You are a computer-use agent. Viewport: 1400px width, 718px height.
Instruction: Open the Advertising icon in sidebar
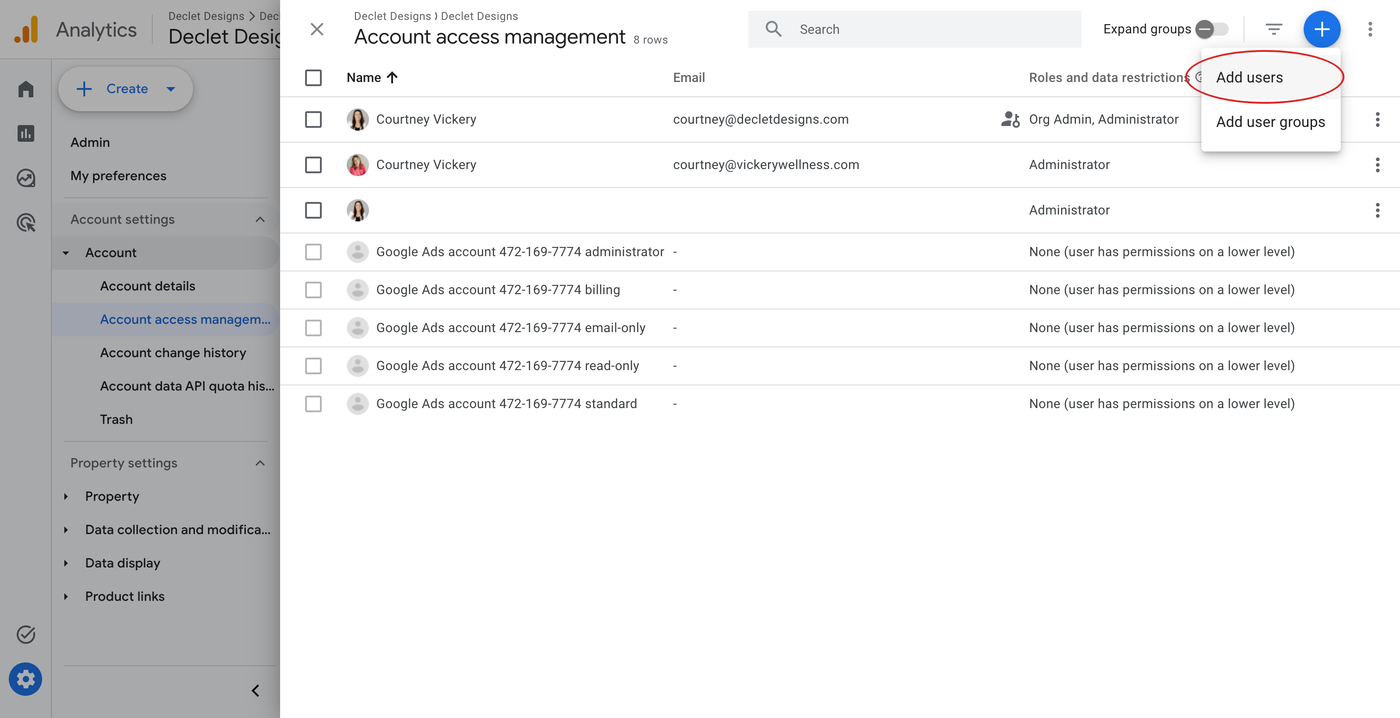pyautogui.click(x=26, y=223)
